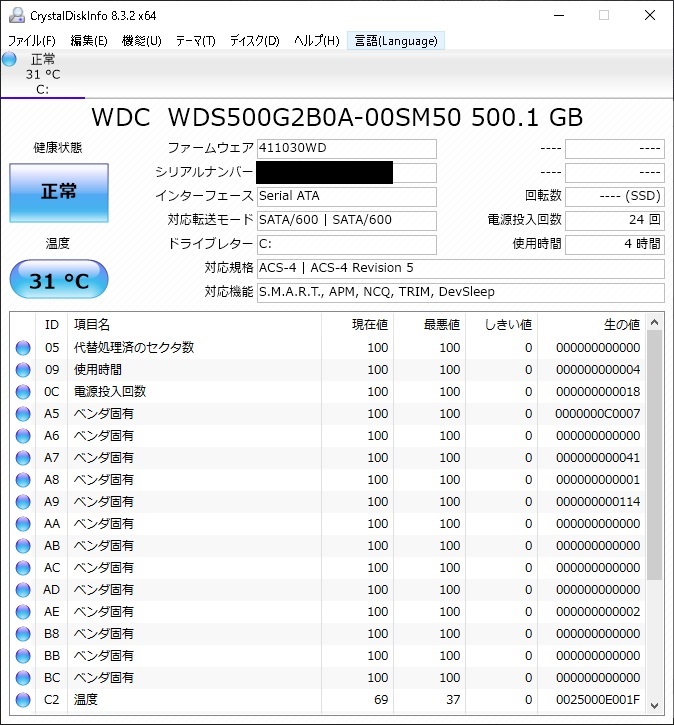Click the firmware field 411030WD
Viewport: 674px width, 725px height.
tap(346, 148)
